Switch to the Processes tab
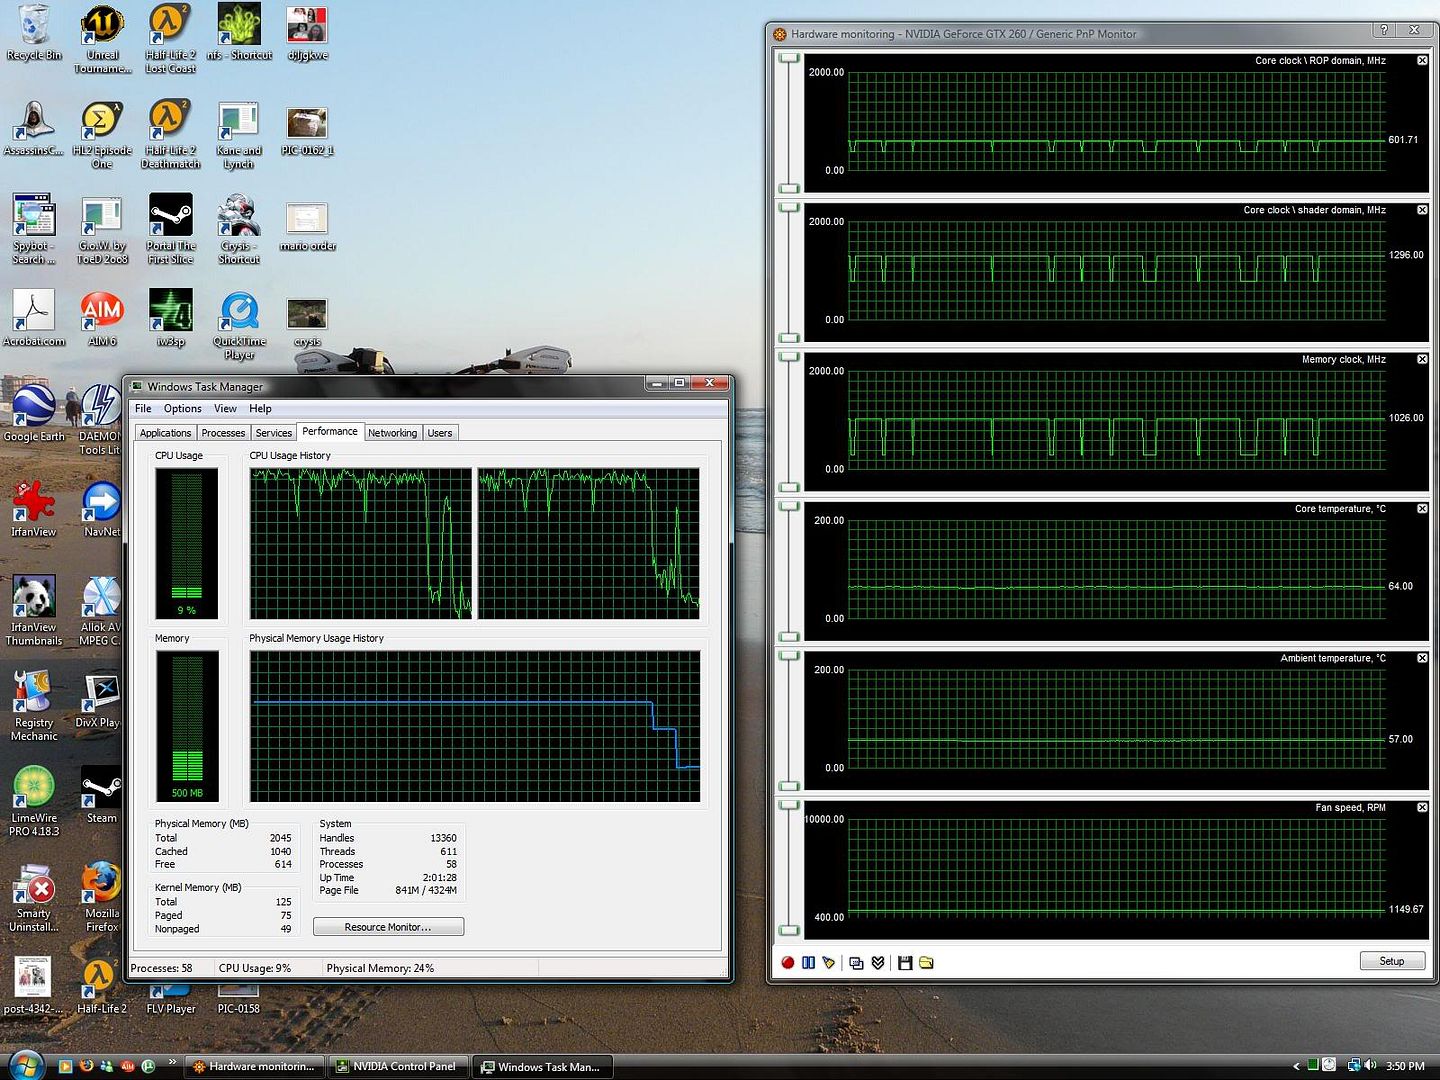The image size is (1440, 1080). tap(223, 433)
